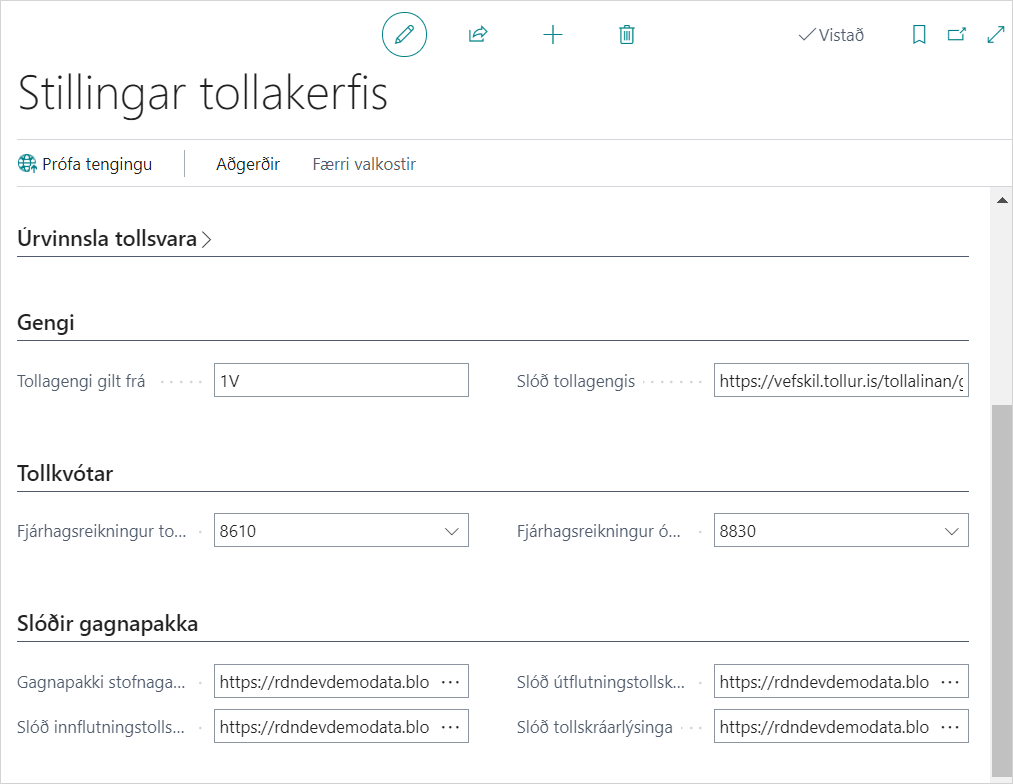The height and width of the screenshot is (784, 1013).
Task: Click the Prófa tengingu globe action
Action: click(86, 164)
